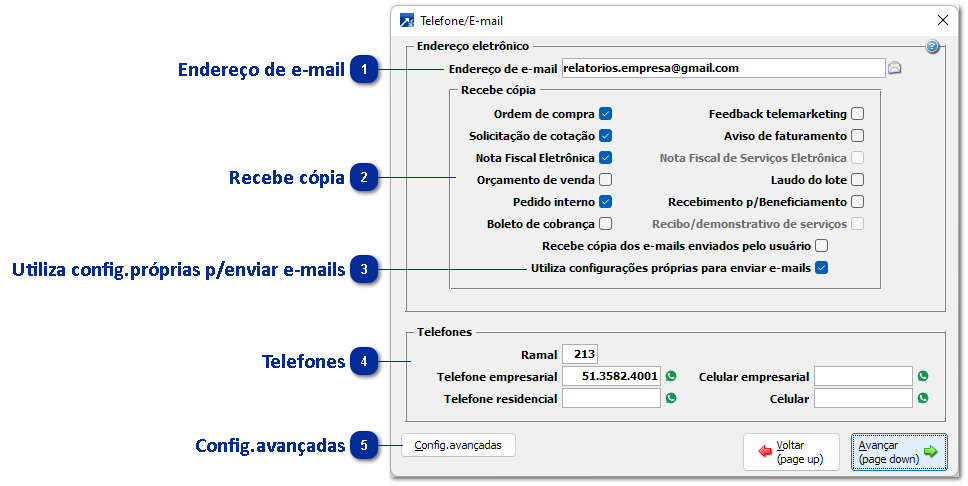
Task: Click the Endereço de e-mail input field
Action: pos(722,69)
